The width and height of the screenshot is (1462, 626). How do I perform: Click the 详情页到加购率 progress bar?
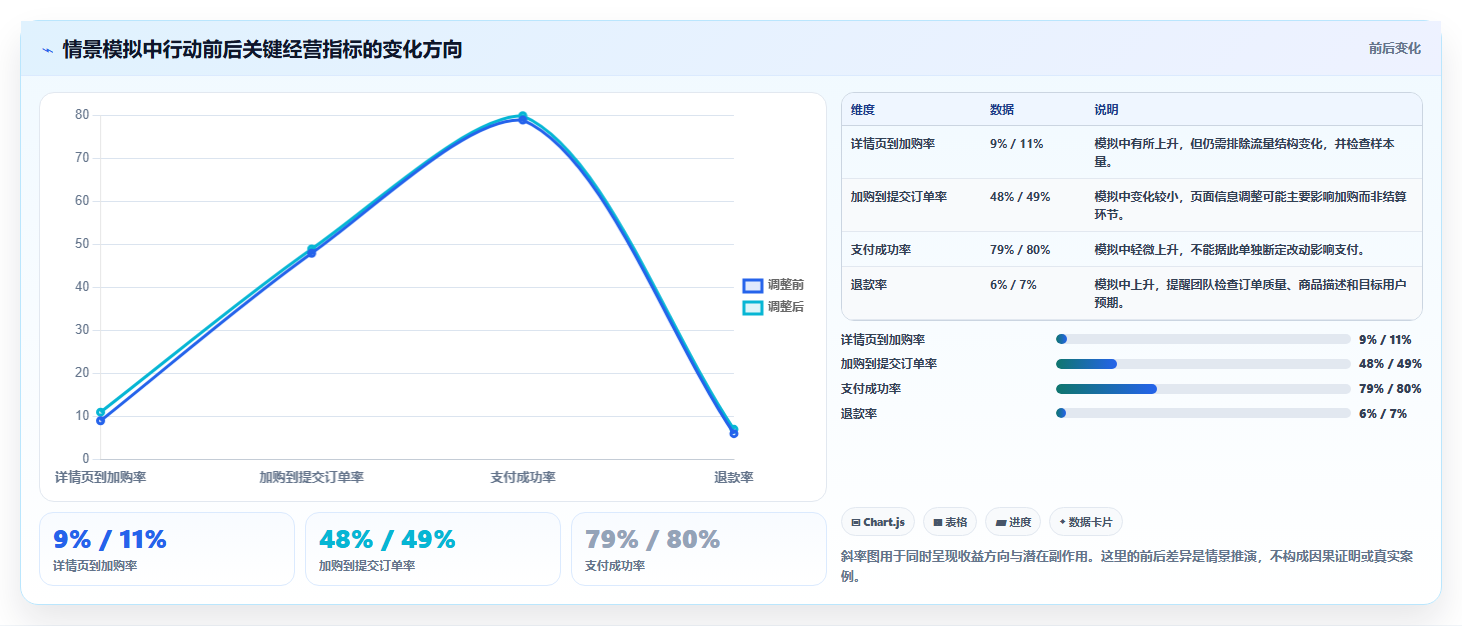[1203, 339]
